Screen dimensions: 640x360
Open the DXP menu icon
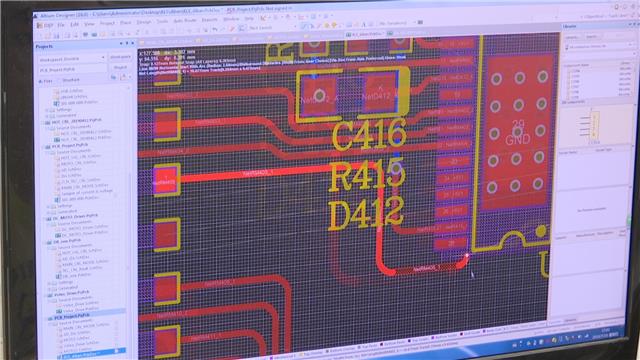point(45,25)
